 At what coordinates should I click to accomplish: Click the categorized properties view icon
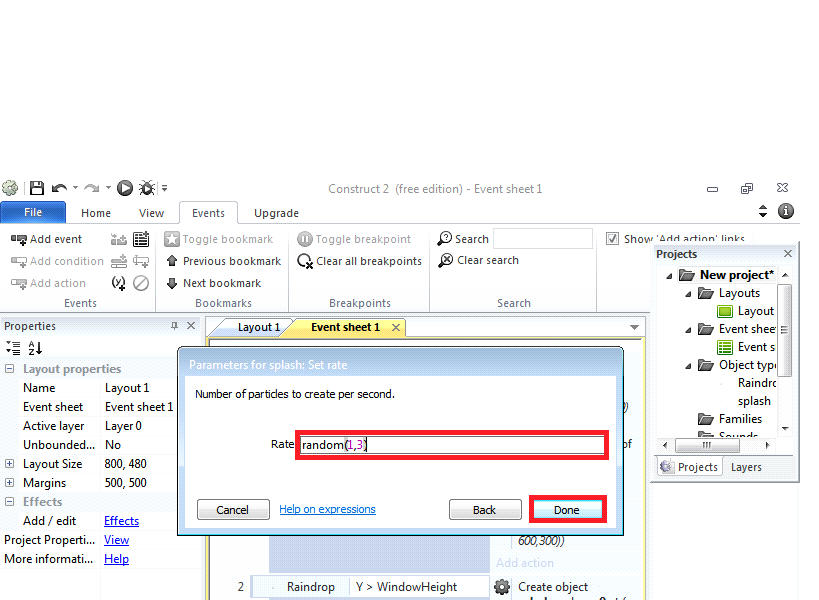point(13,348)
